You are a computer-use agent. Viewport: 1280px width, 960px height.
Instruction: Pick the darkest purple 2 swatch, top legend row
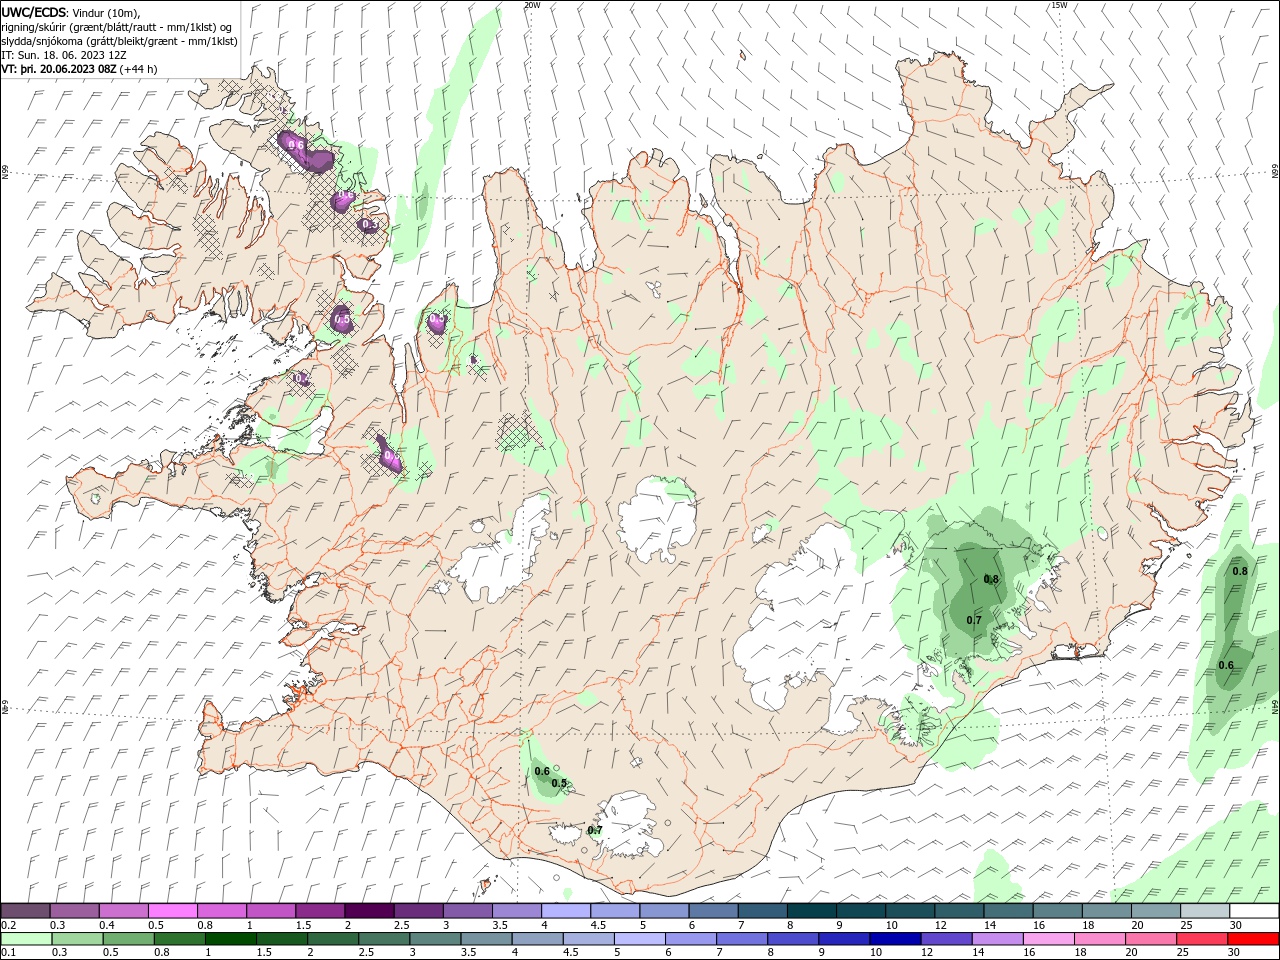369,911
